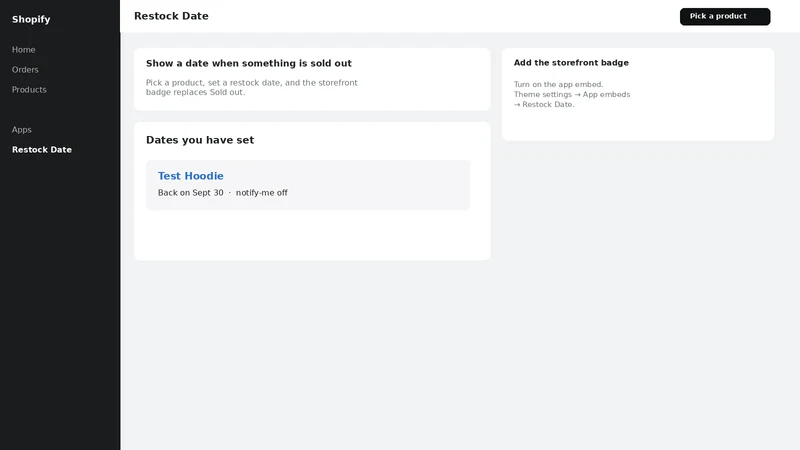Click the 'Dates you have set' heading
Screen dimensions: 800x450
point(200,140)
